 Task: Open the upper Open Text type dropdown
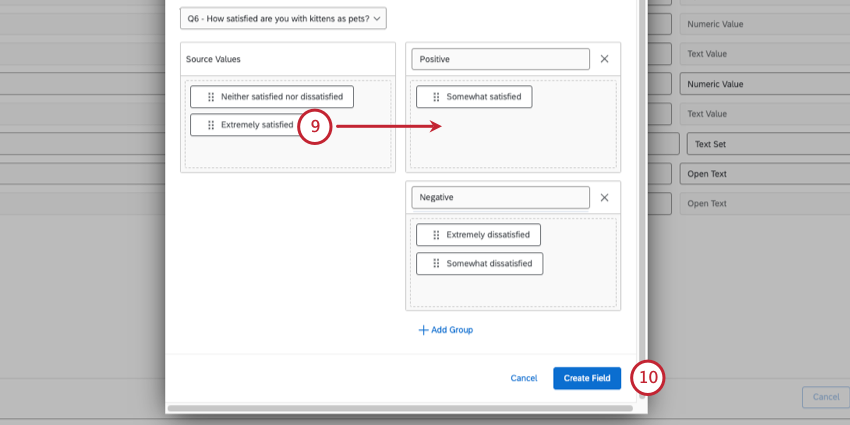click(765, 174)
